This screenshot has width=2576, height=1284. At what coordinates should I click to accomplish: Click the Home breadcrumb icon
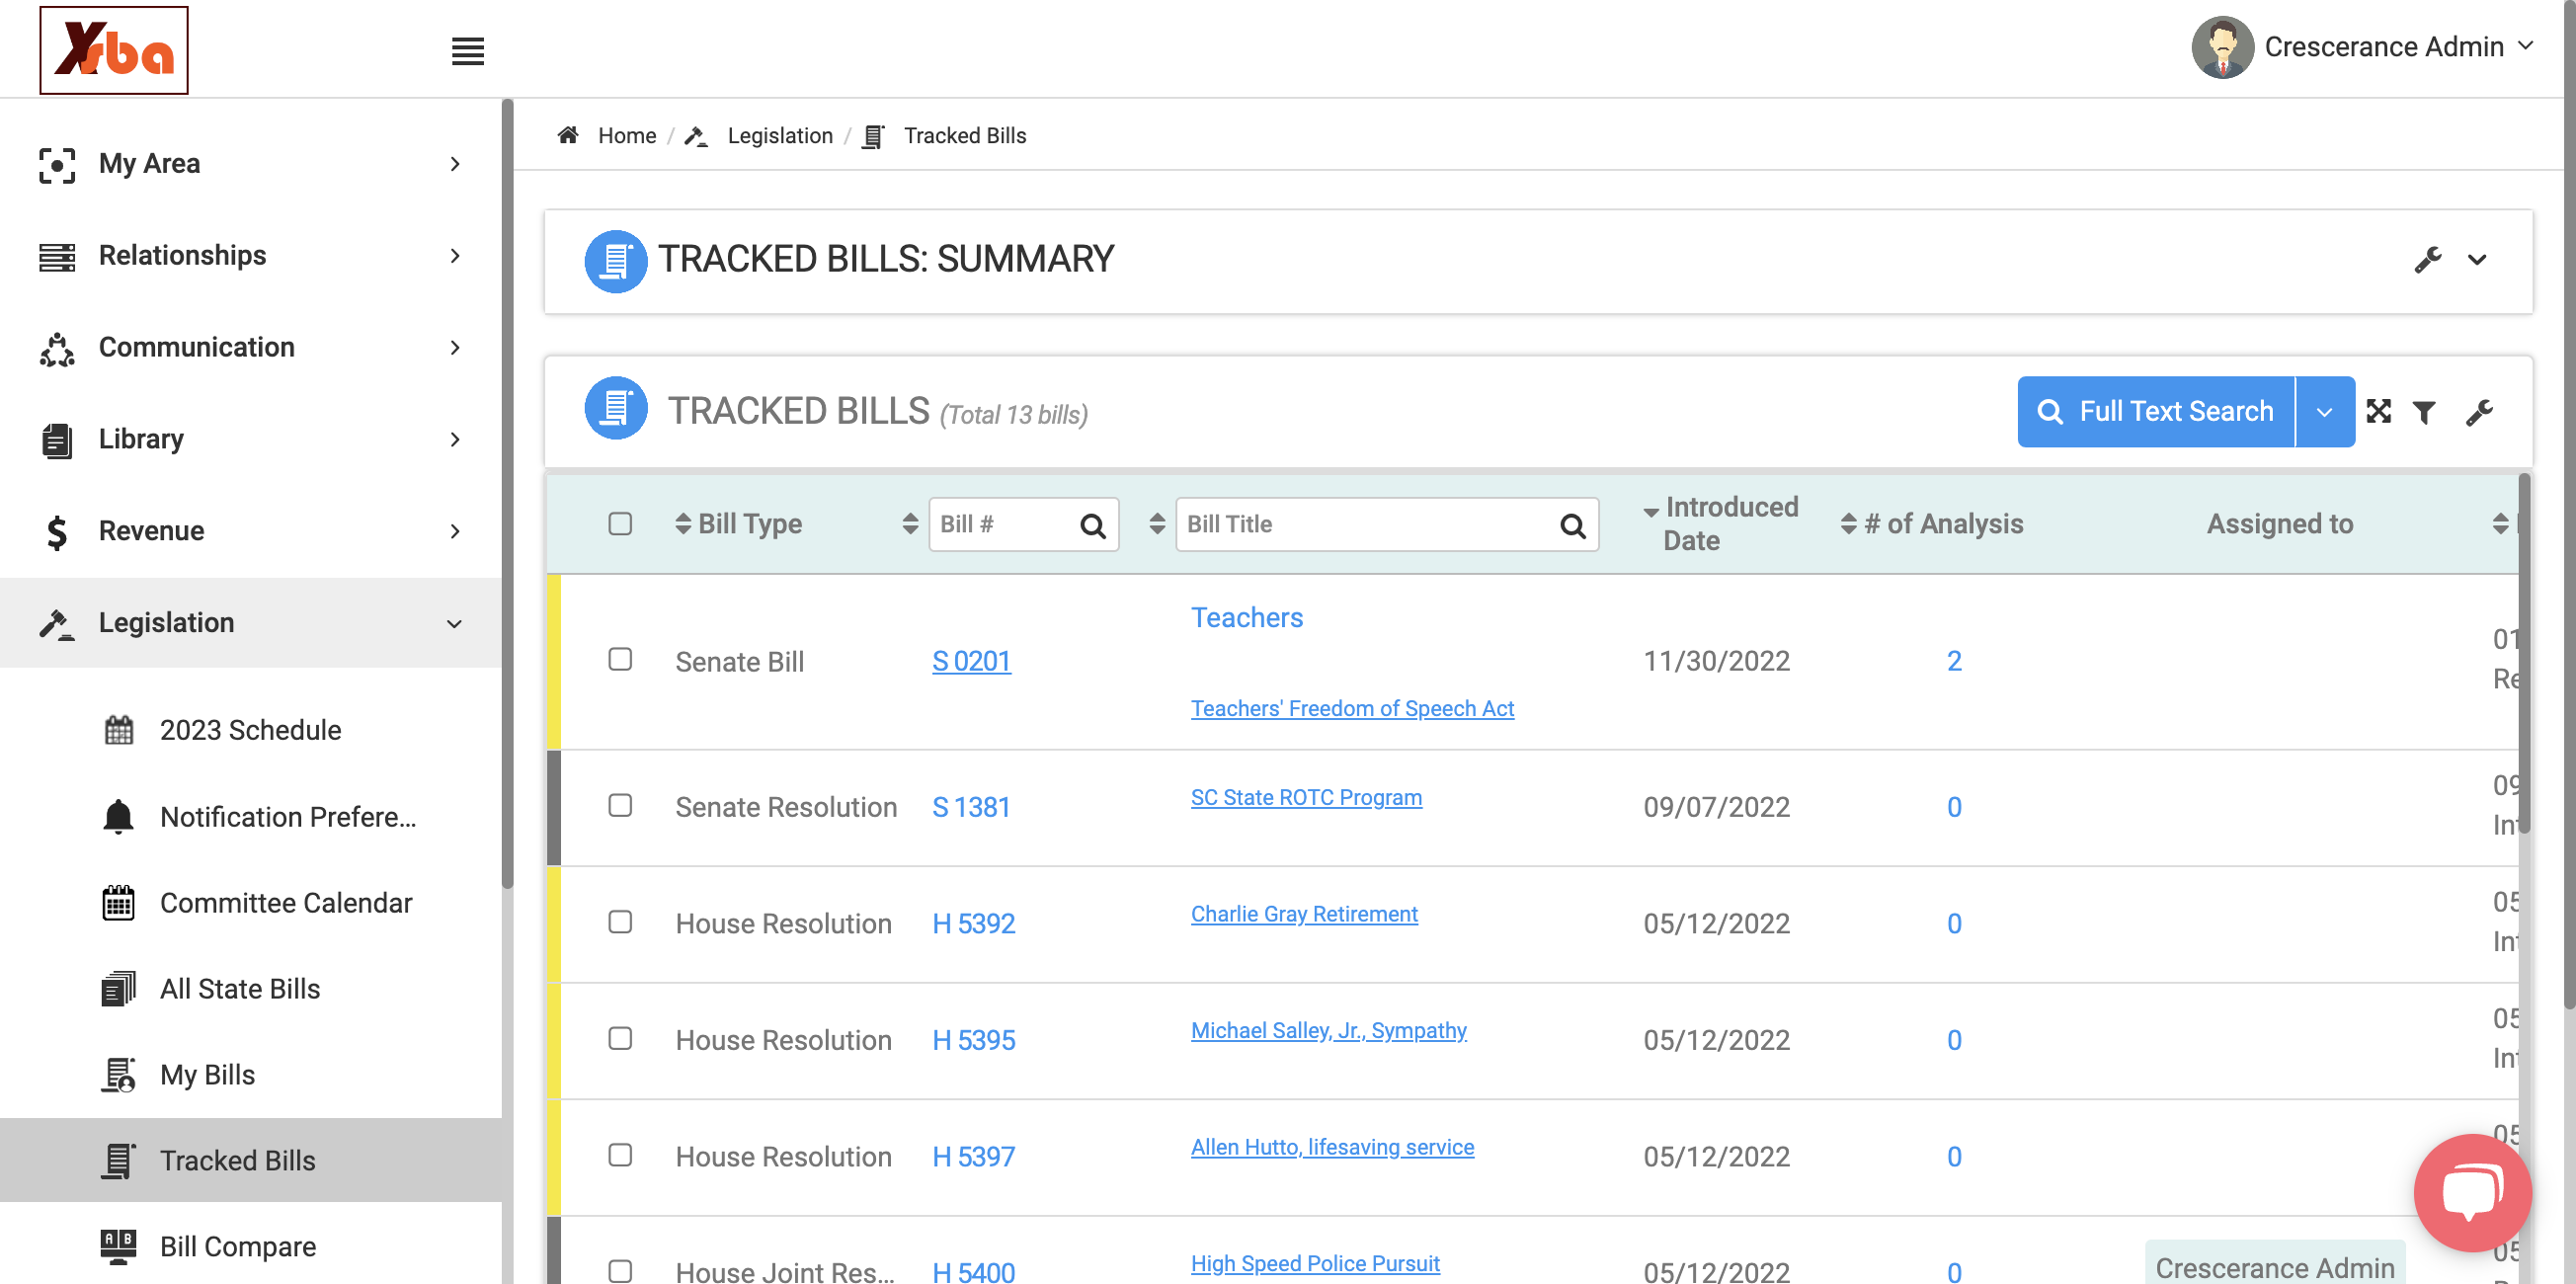tap(567, 135)
